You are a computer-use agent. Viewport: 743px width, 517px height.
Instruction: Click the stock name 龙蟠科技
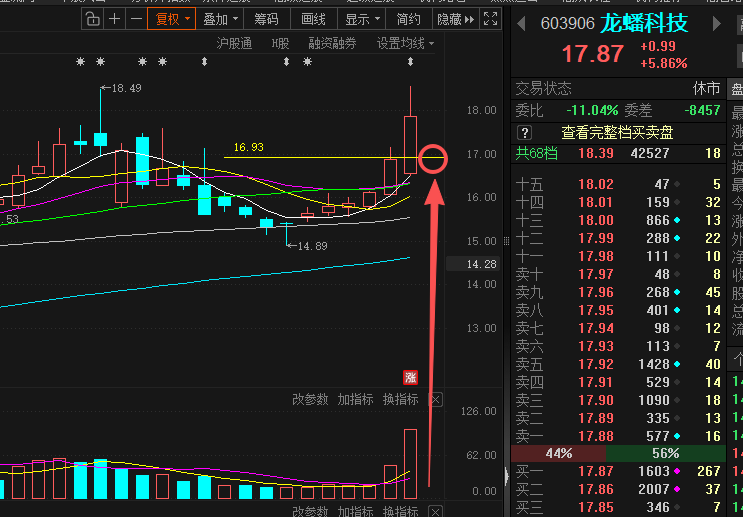coord(644,23)
